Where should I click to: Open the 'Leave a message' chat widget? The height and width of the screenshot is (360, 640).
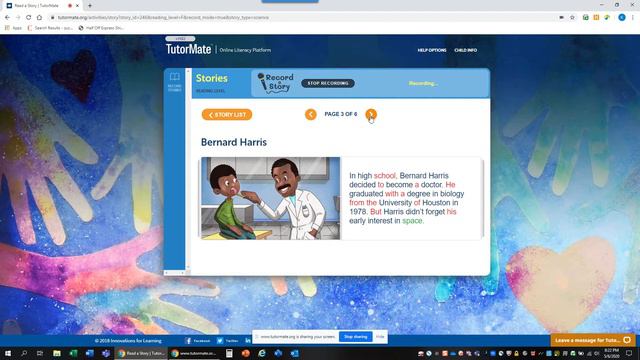593,340
